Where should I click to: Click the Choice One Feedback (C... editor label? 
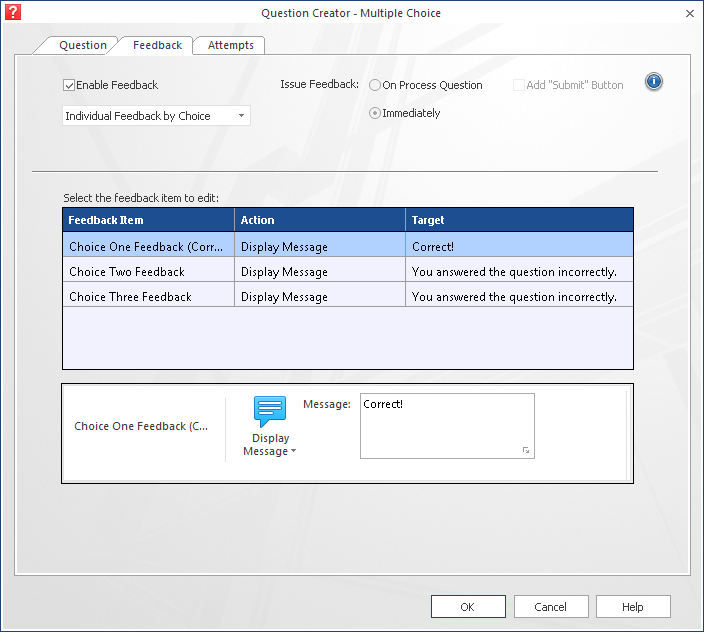pos(141,426)
